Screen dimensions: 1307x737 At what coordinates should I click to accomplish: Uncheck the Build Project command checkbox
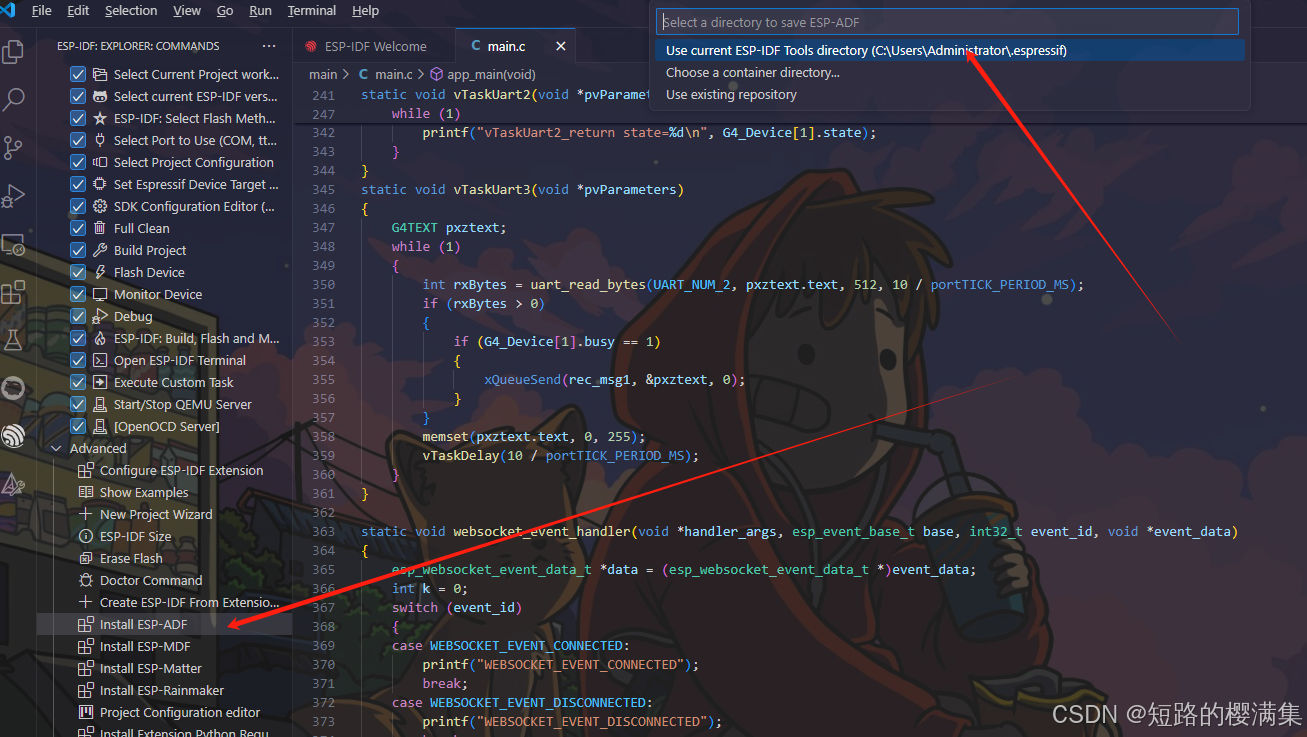coord(77,250)
